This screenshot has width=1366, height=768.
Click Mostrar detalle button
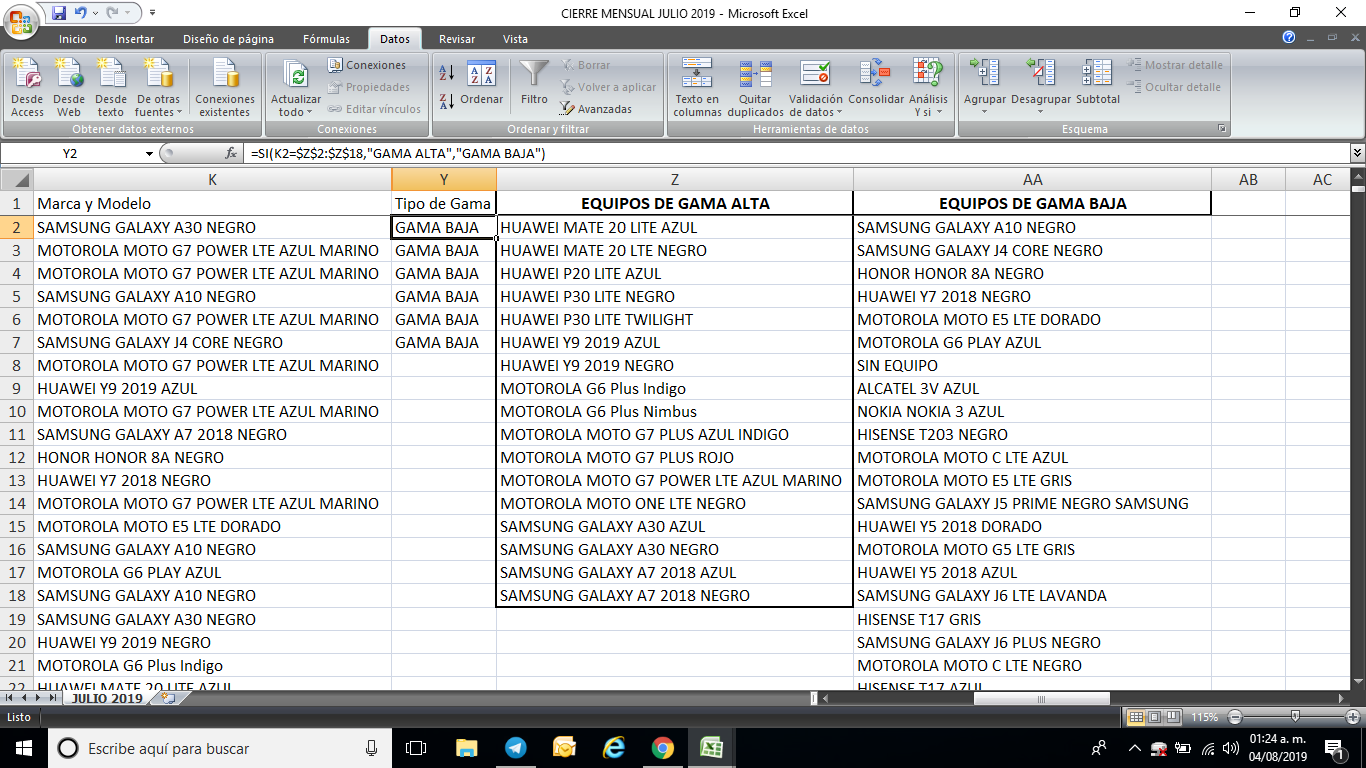coord(1175,65)
